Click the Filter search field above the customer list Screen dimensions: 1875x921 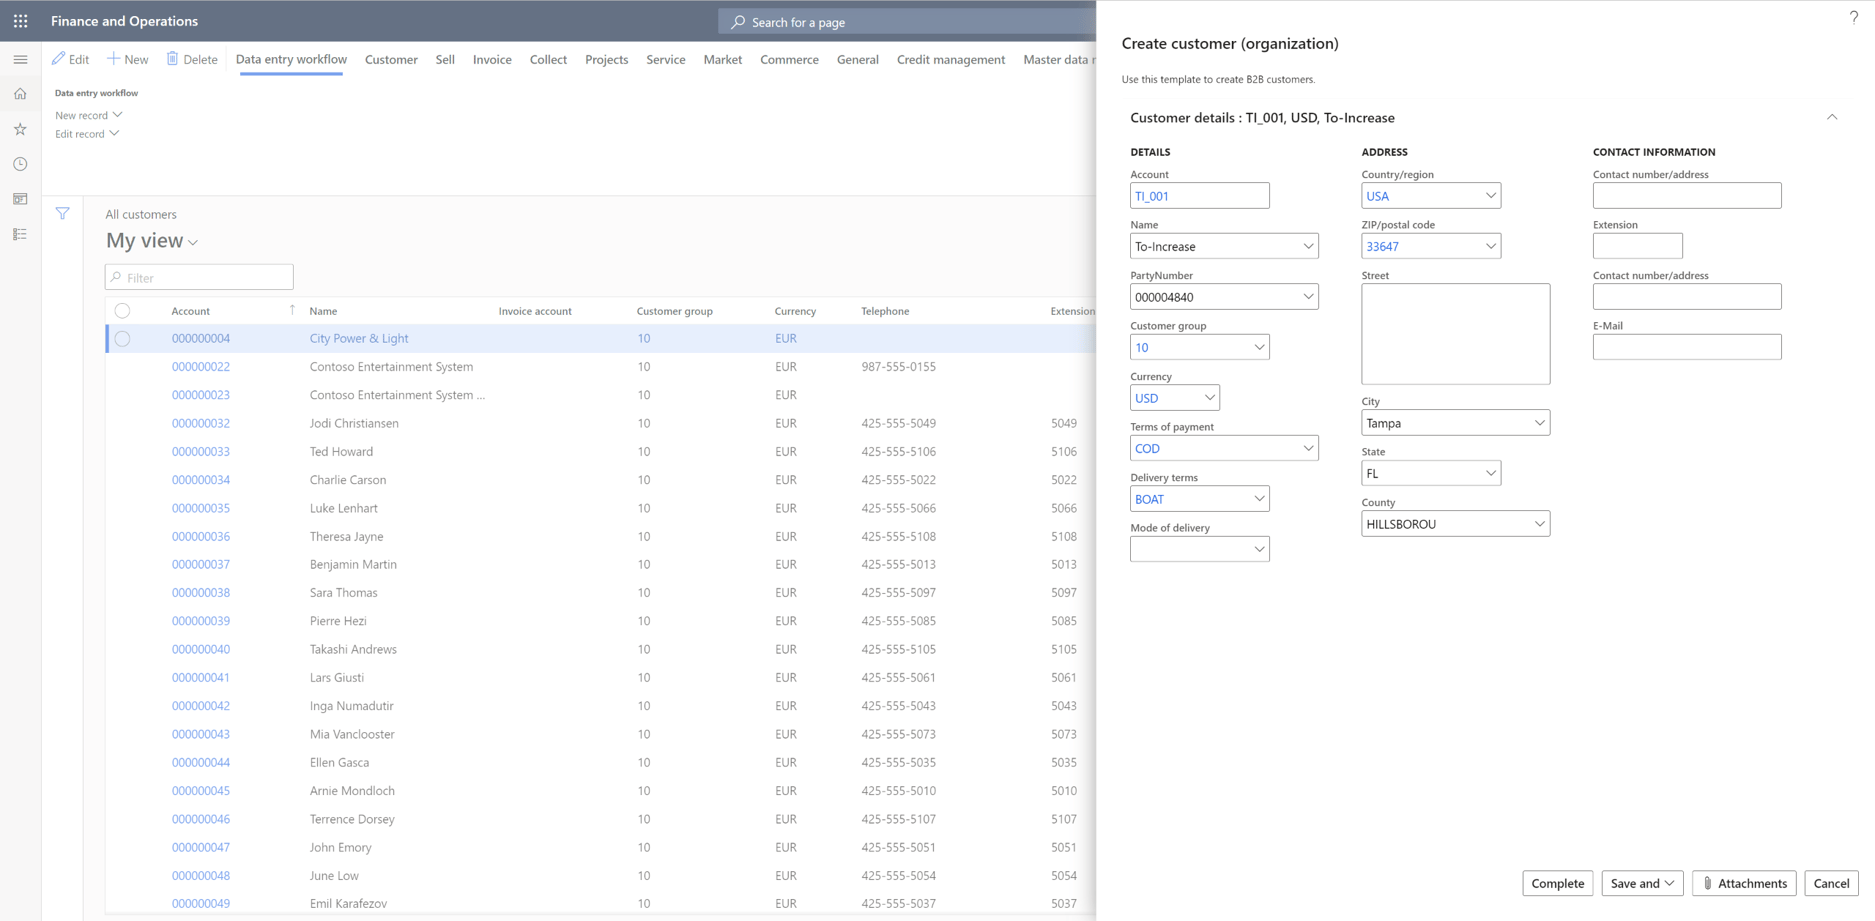199,277
